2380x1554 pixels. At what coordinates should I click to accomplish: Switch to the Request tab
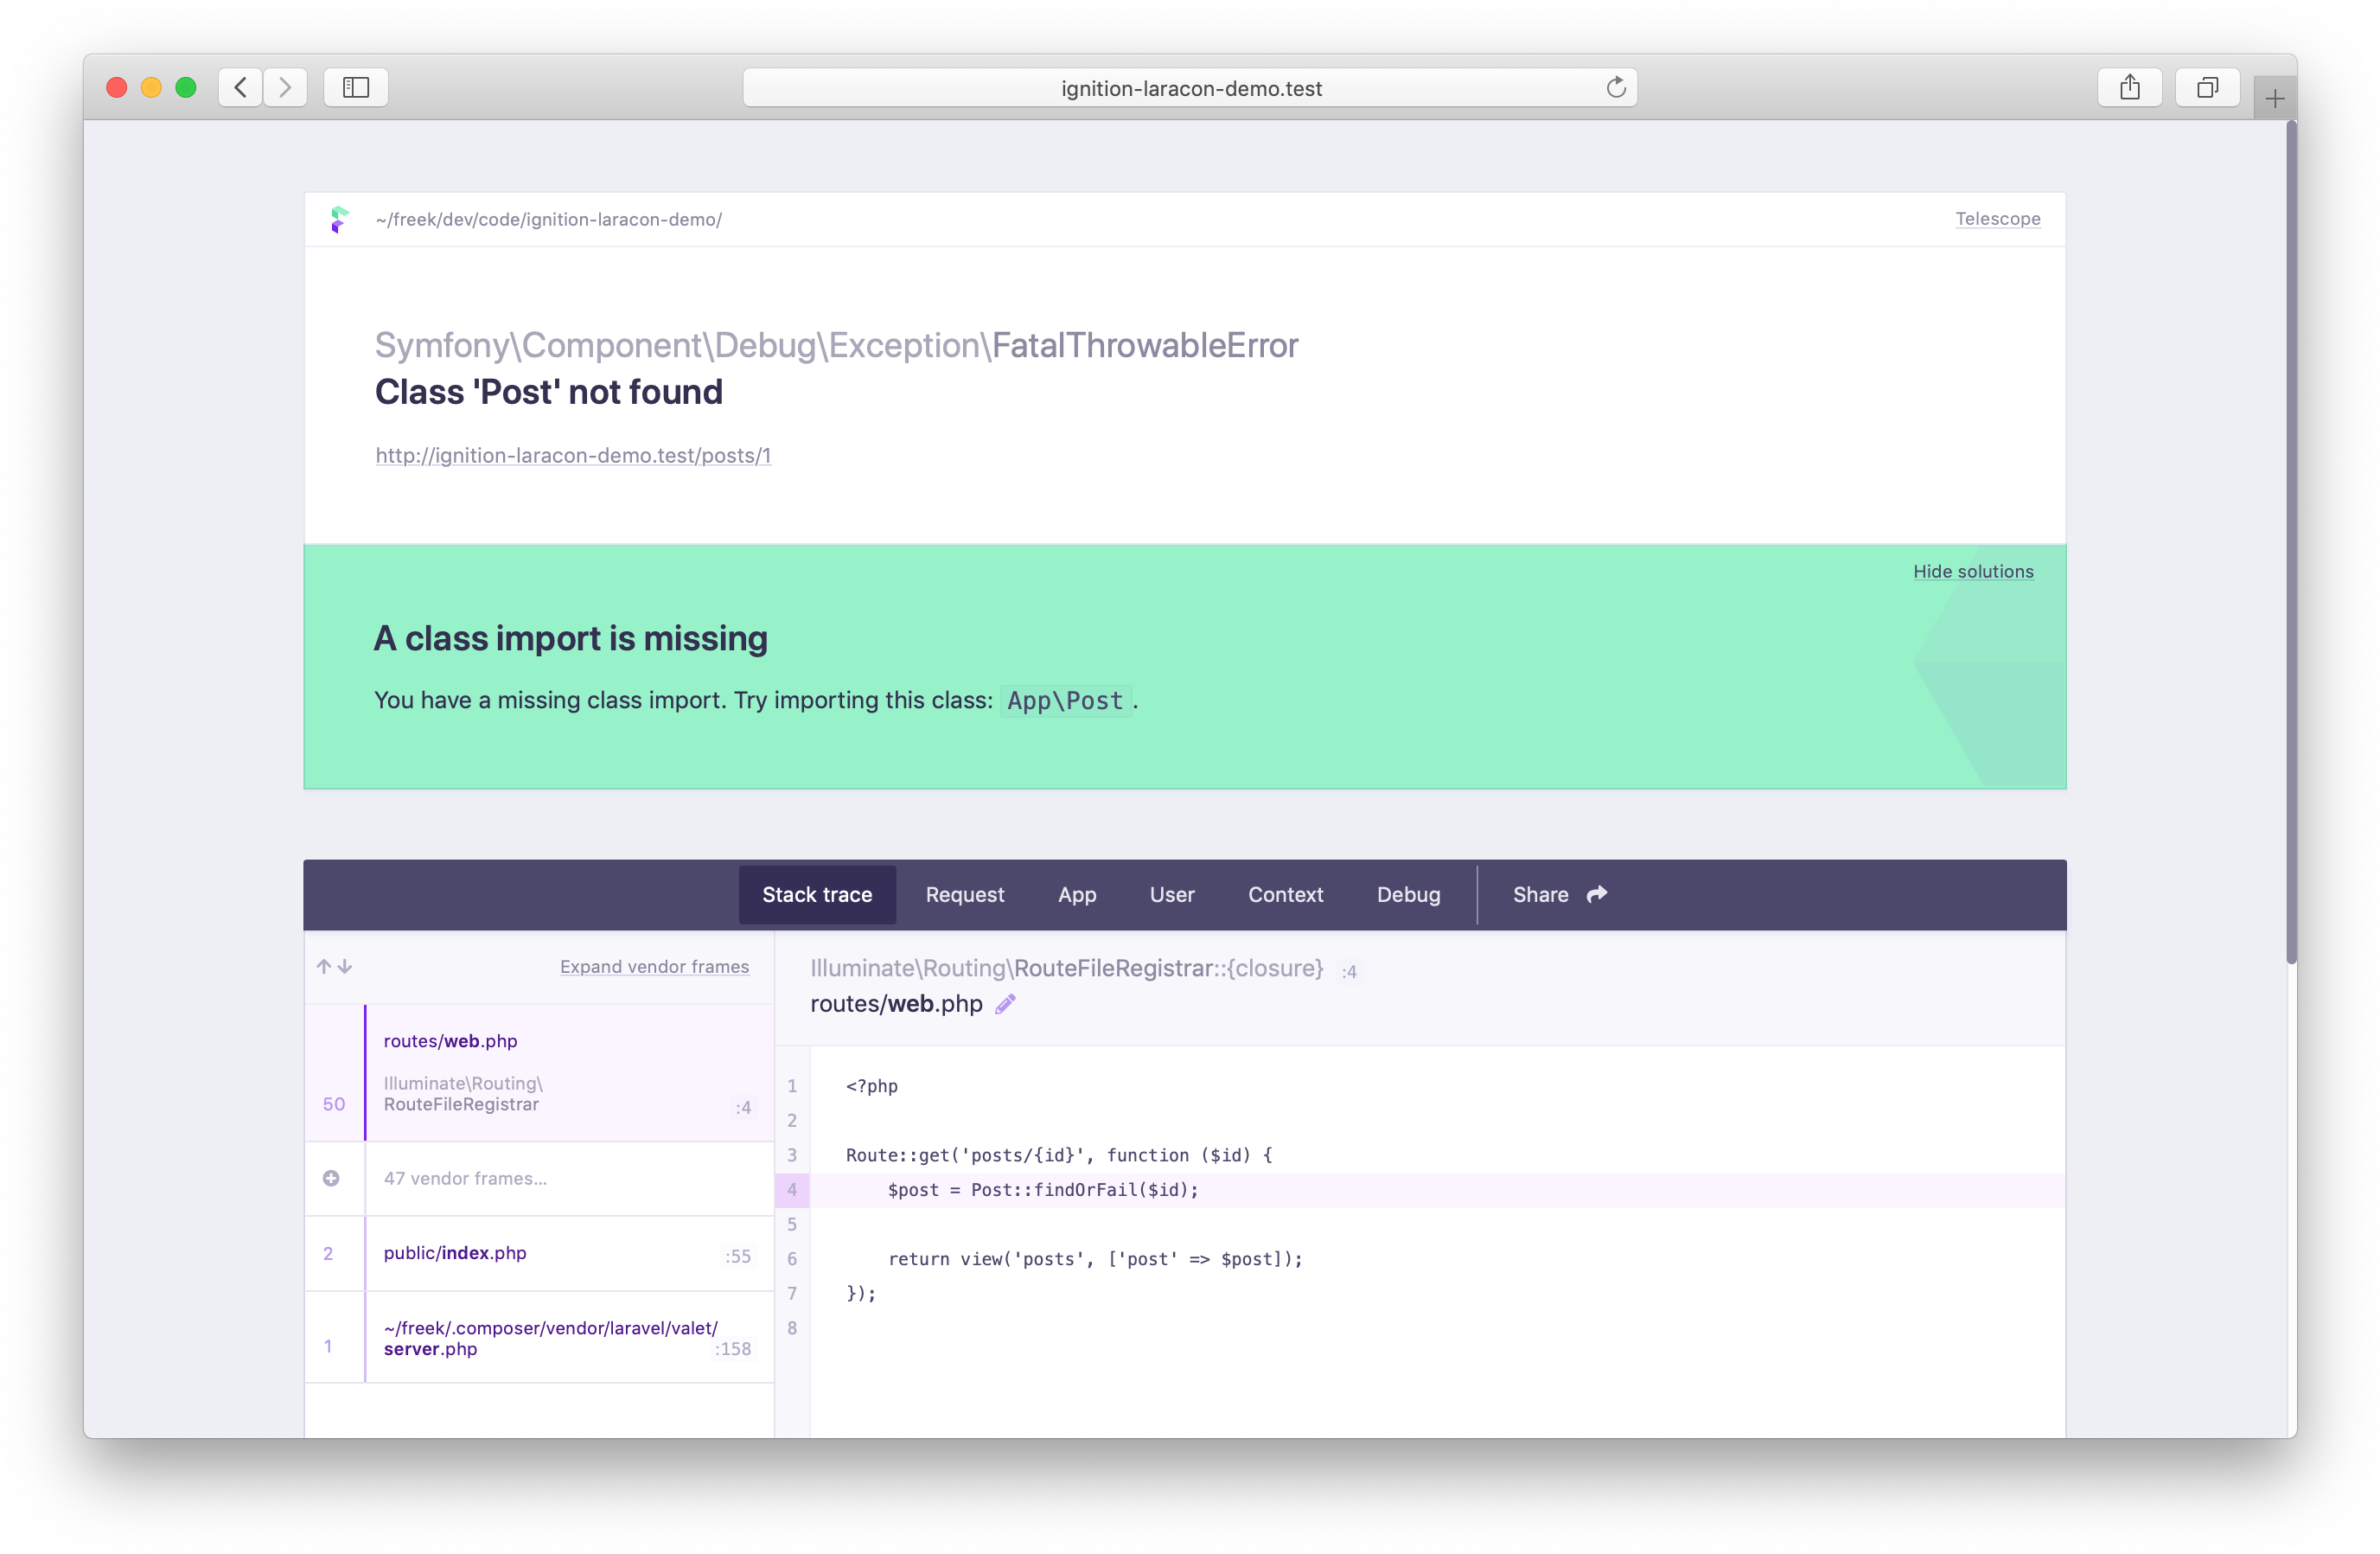click(964, 895)
